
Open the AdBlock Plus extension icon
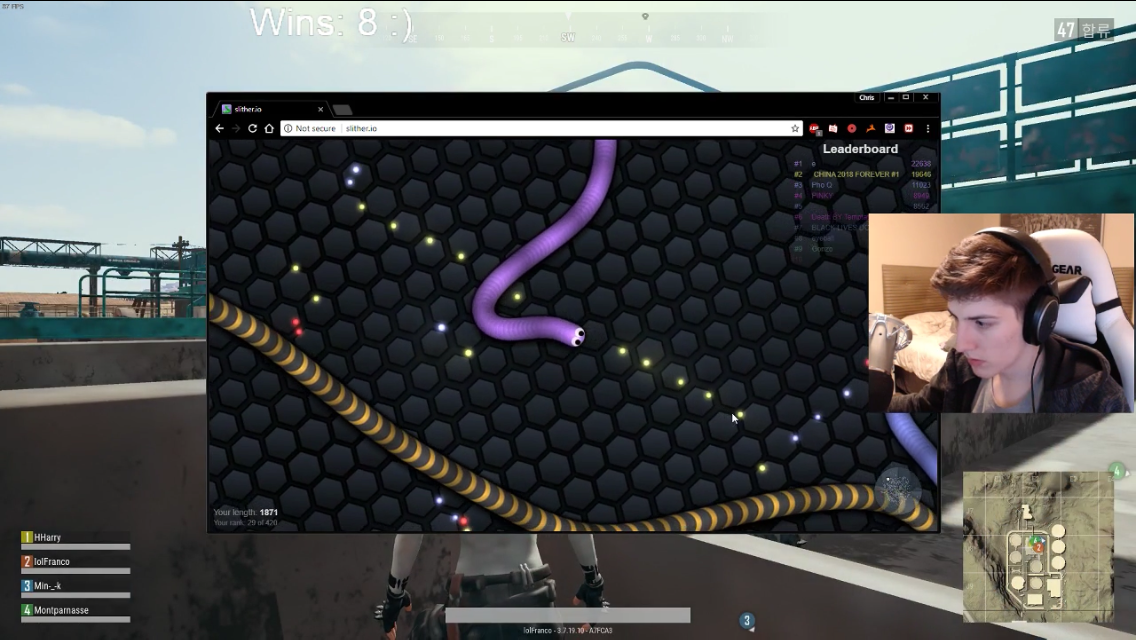pyautogui.click(x=814, y=128)
